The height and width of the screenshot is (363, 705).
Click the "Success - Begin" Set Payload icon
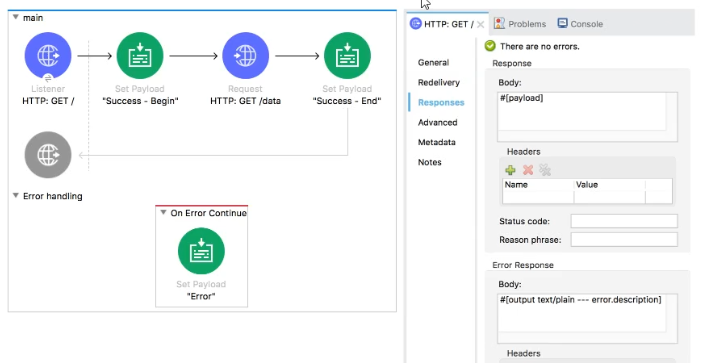point(140,55)
